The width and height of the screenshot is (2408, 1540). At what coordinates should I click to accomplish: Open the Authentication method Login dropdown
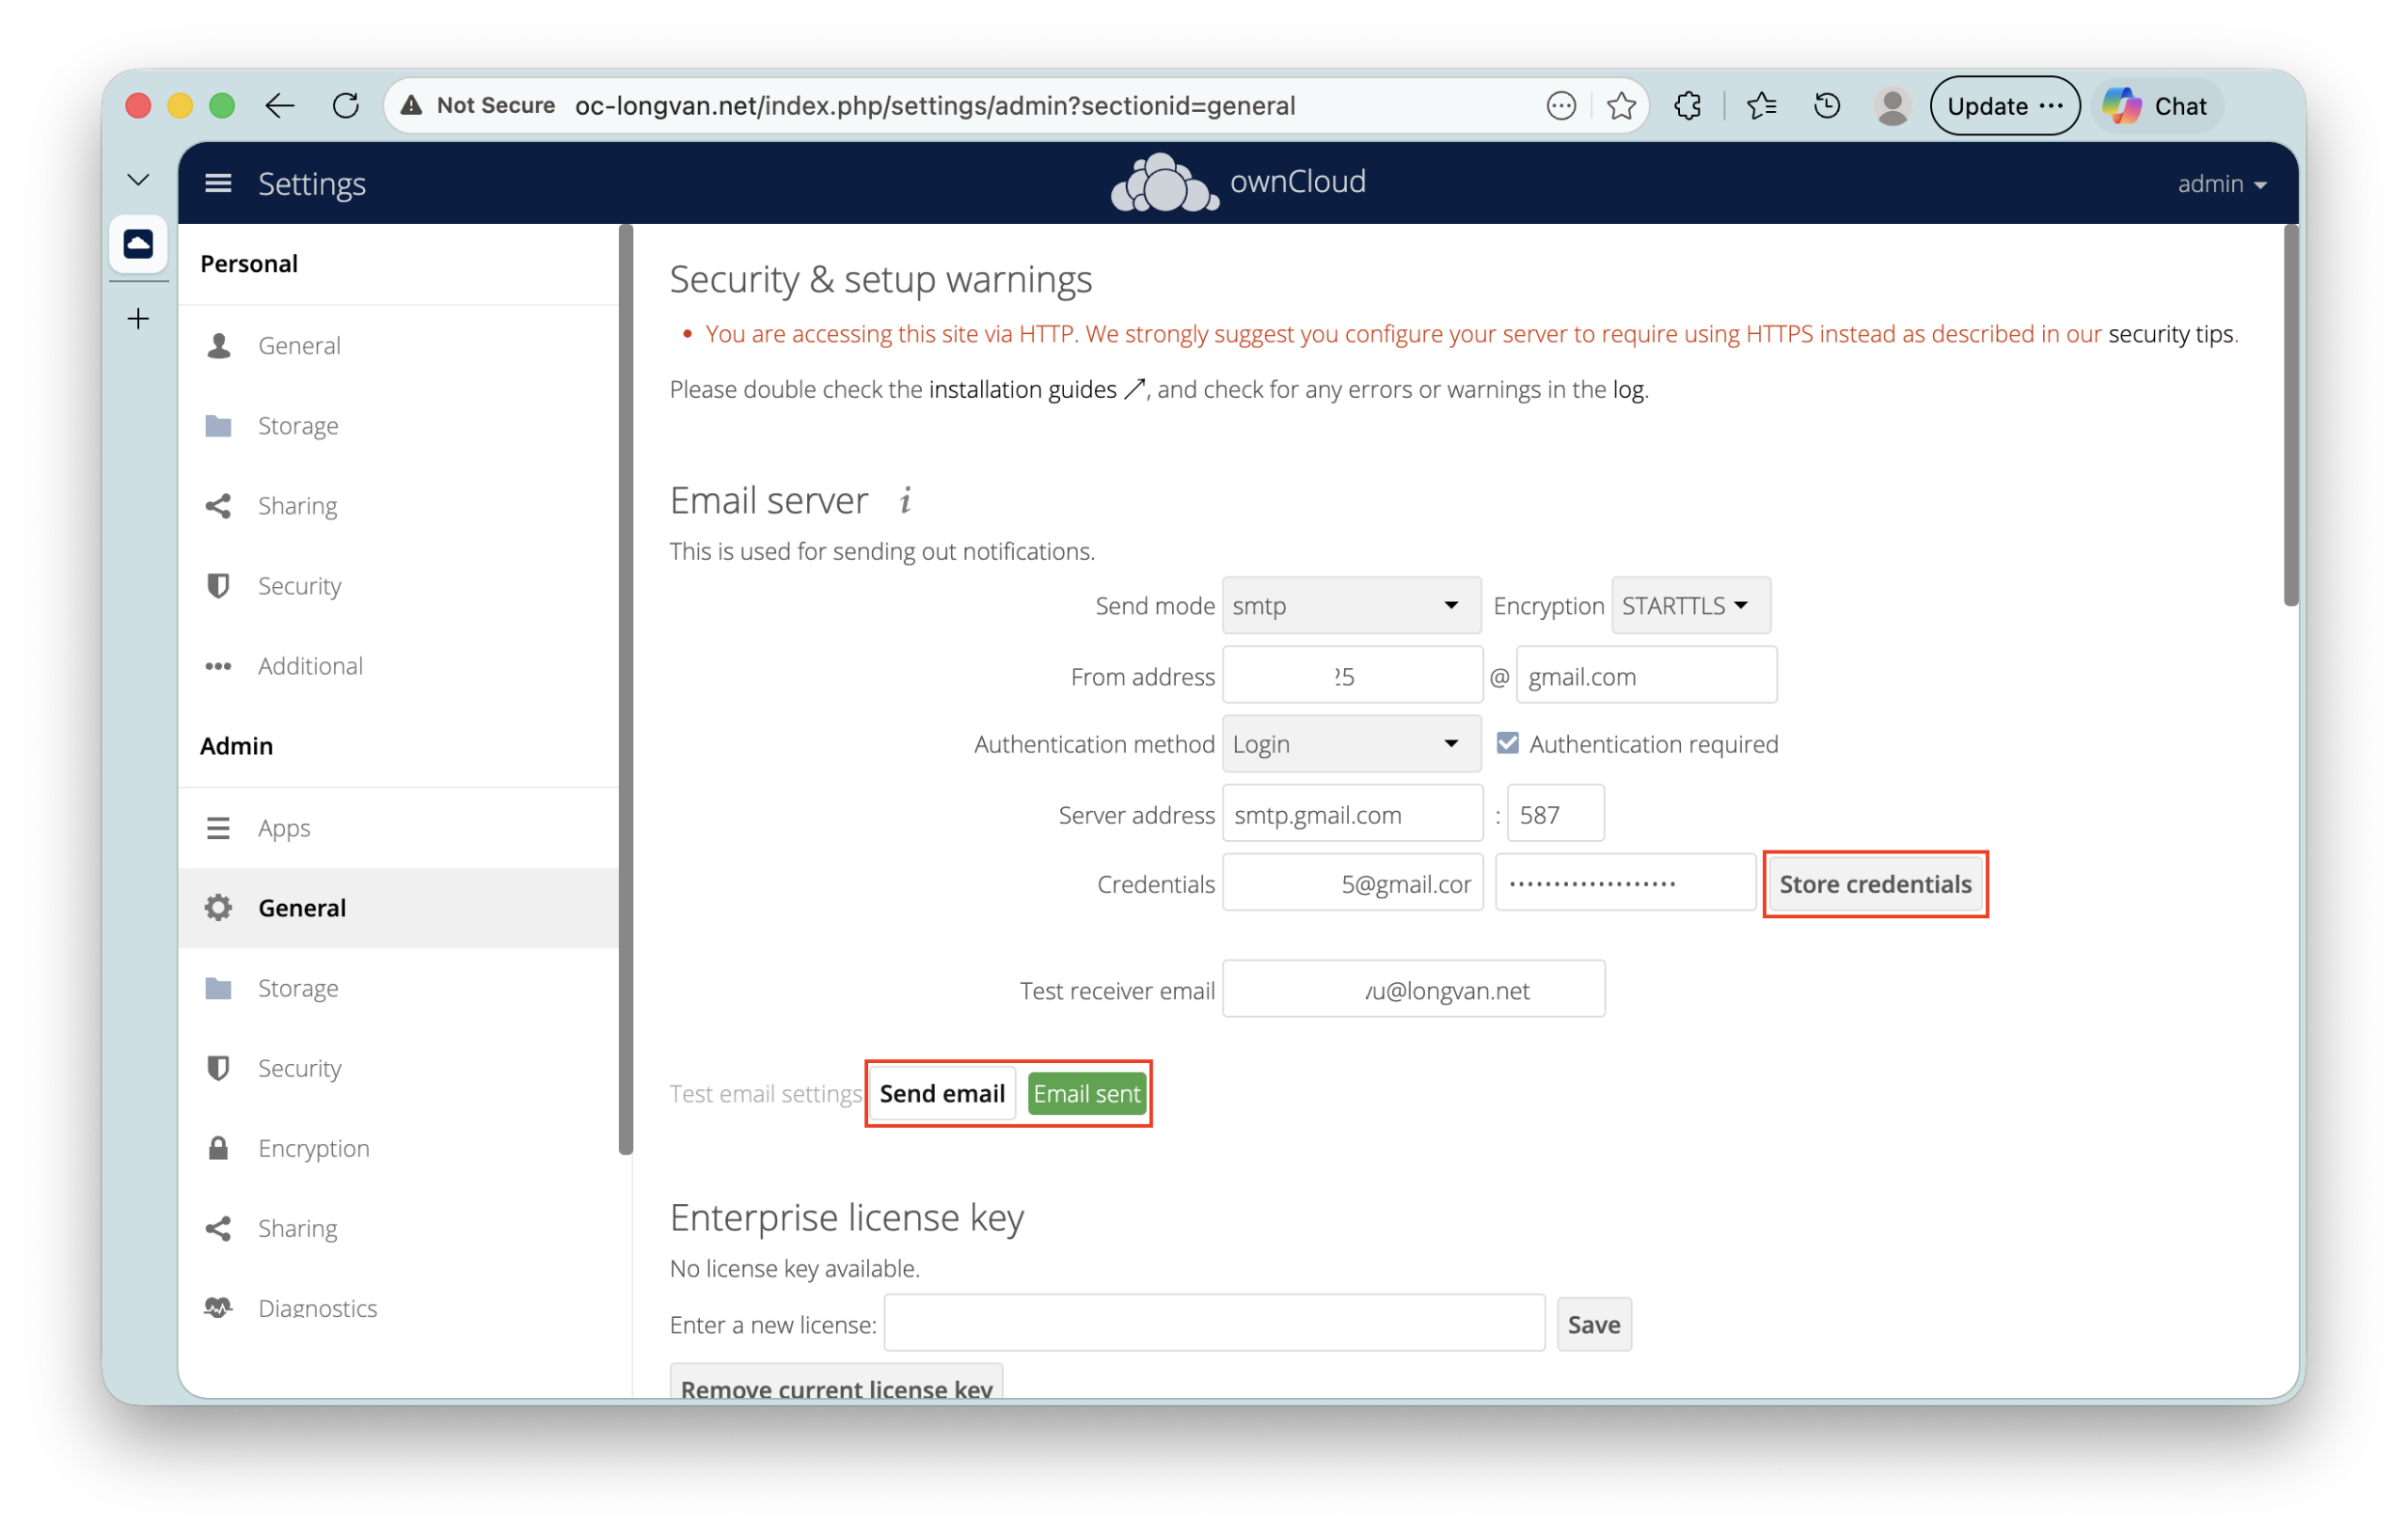pos(1350,744)
